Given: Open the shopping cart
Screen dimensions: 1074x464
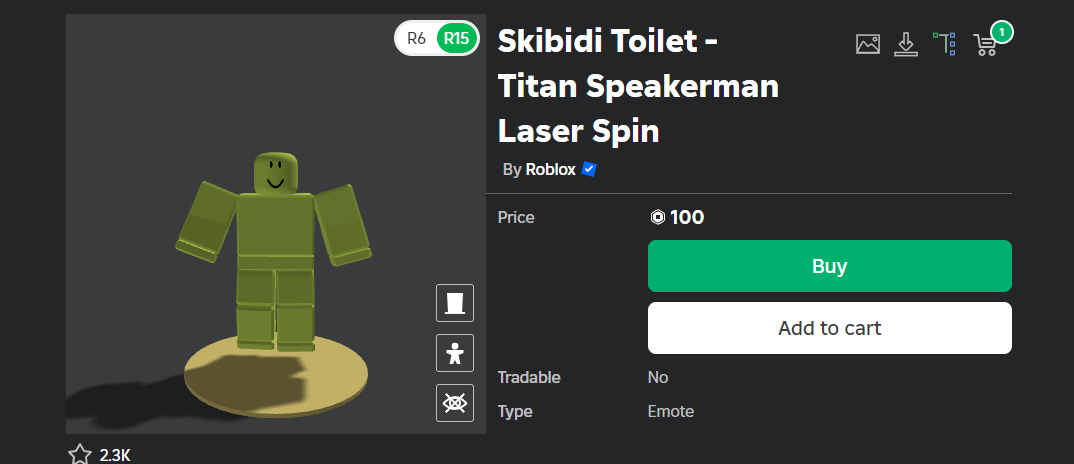Looking at the screenshot, I should click(x=985, y=45).
